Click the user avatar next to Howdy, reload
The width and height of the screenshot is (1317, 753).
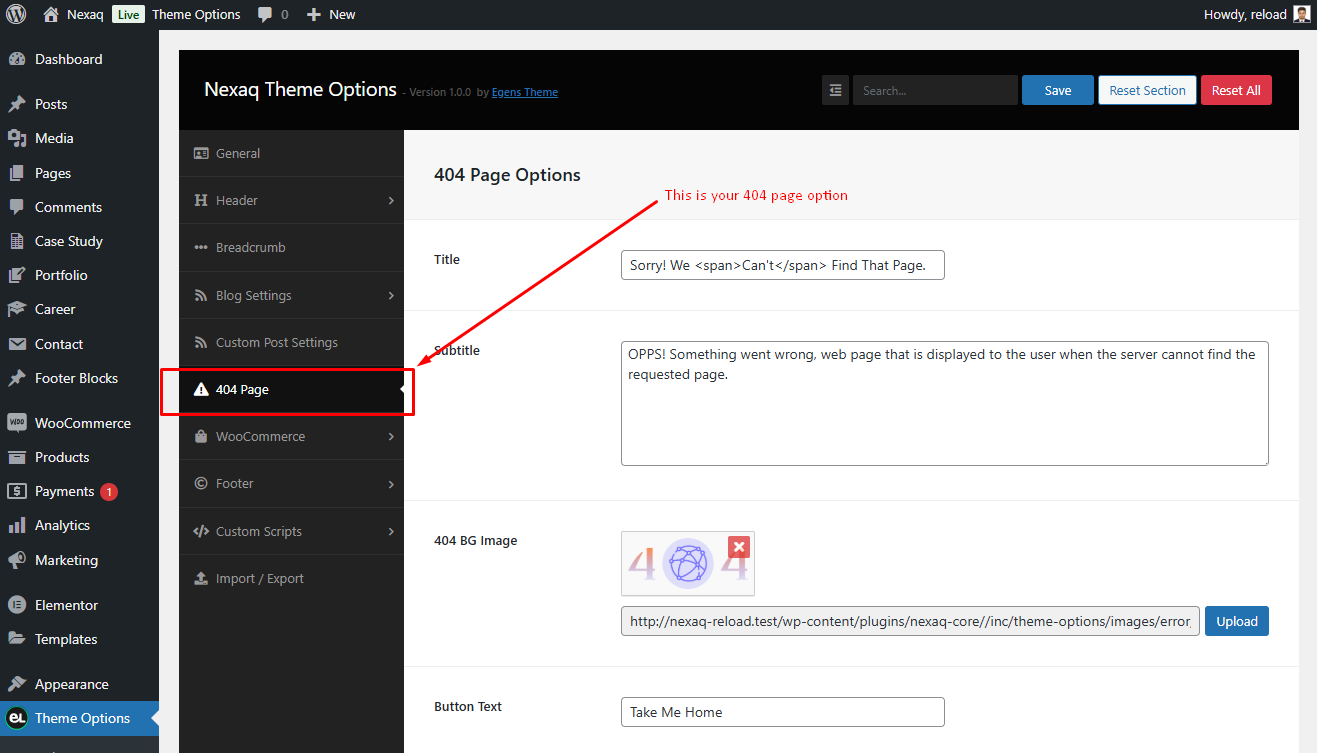[1301, 14]
